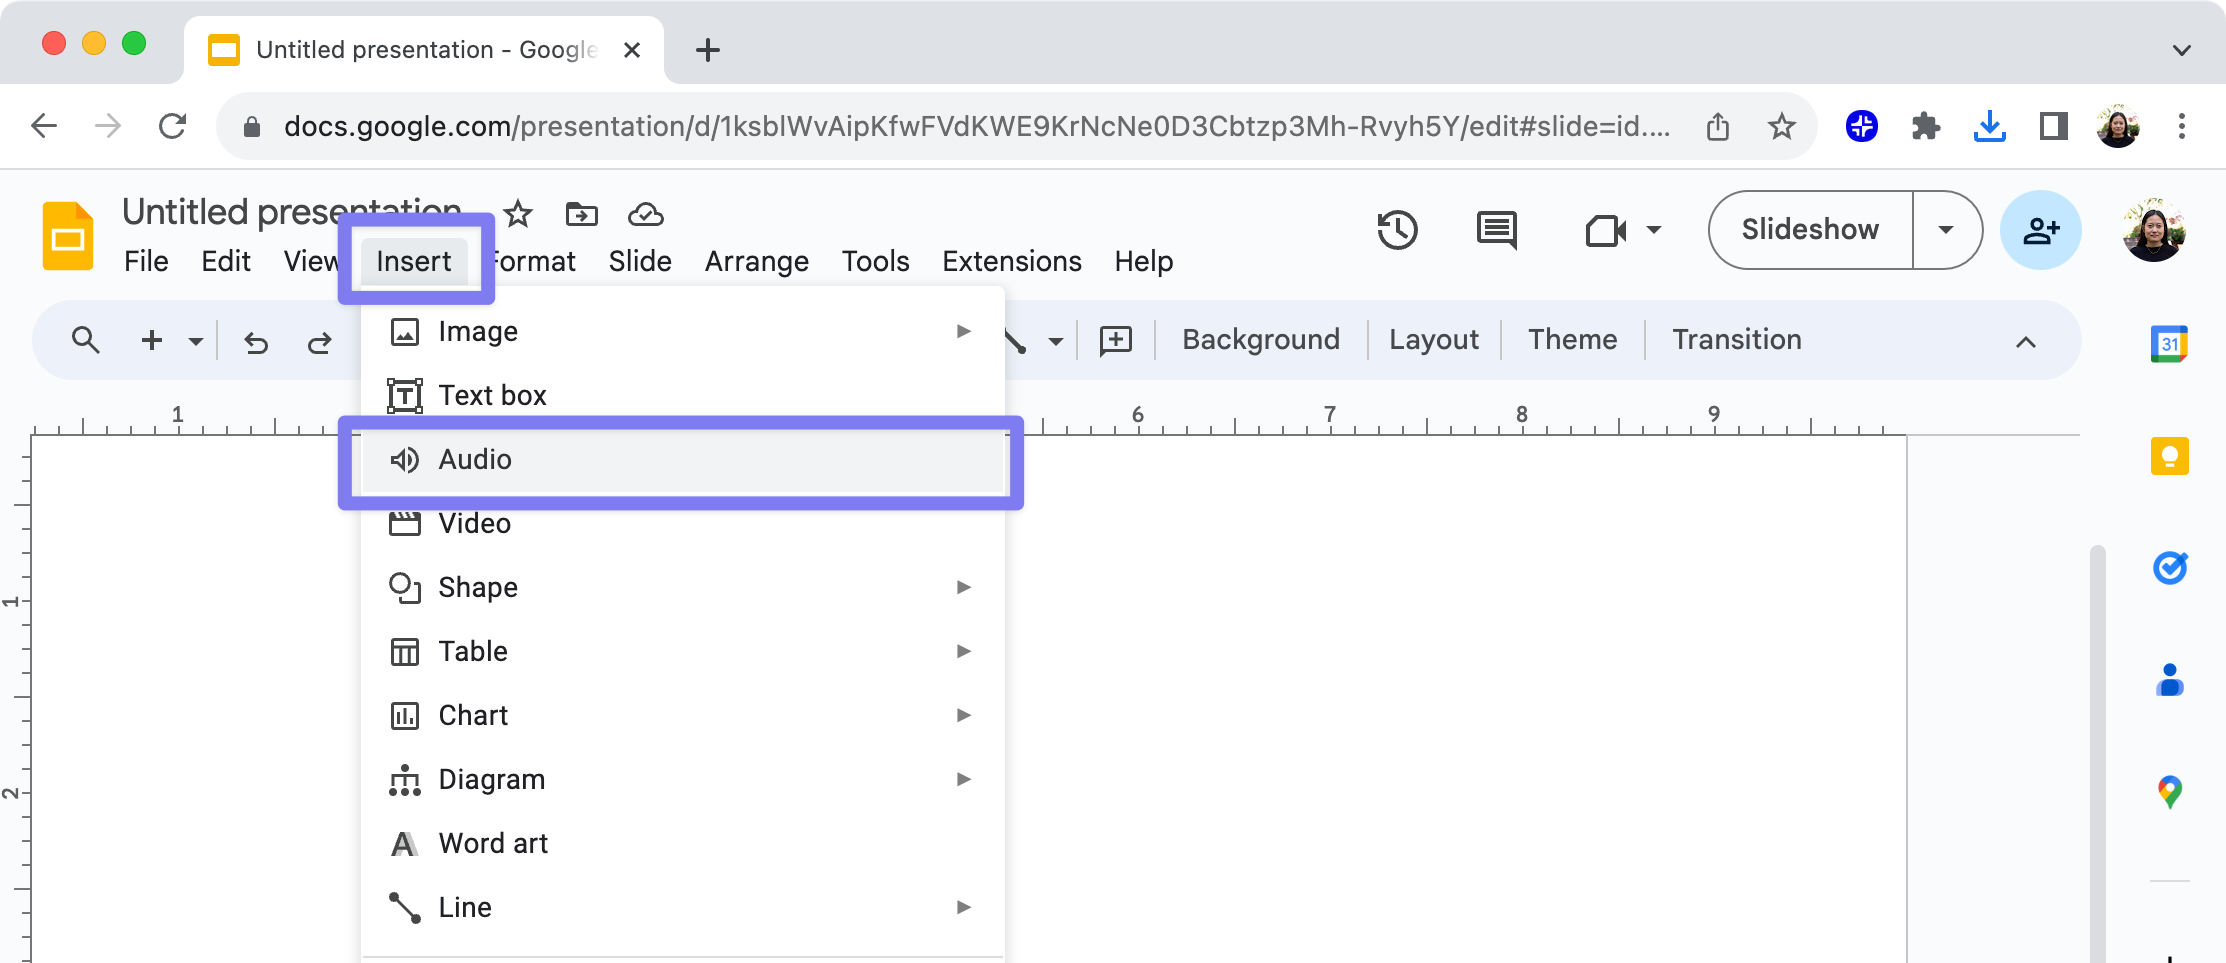Star the Untitled presentation
Screen dimensions: 2226x963
pos(518,214)
